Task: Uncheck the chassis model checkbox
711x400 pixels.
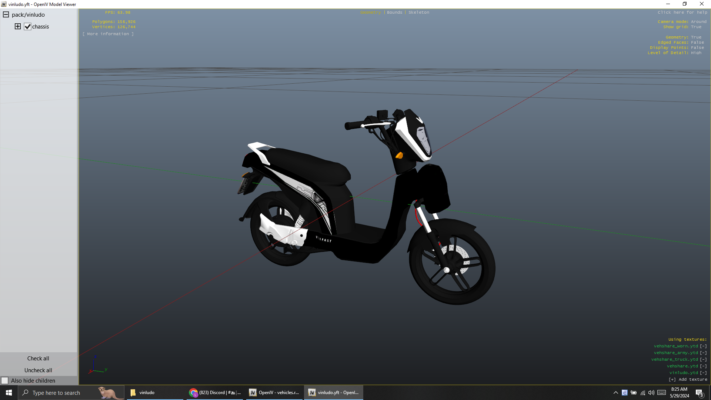Action: (x=27, y=27)
